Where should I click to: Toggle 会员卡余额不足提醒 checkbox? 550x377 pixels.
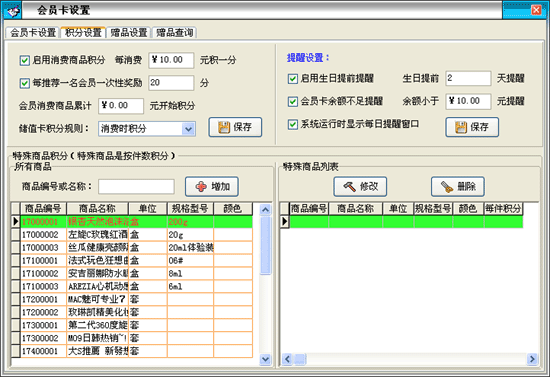pyautogui.click(x=293, y=101)
